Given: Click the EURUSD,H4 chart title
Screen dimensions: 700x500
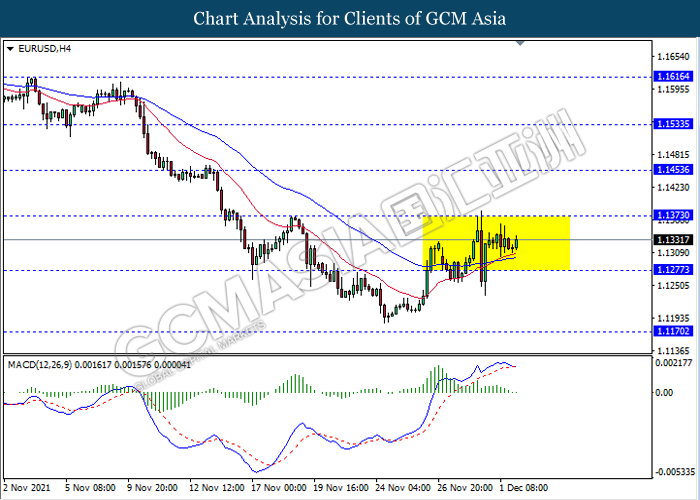Looking at the screenshot, I should 44,49.
